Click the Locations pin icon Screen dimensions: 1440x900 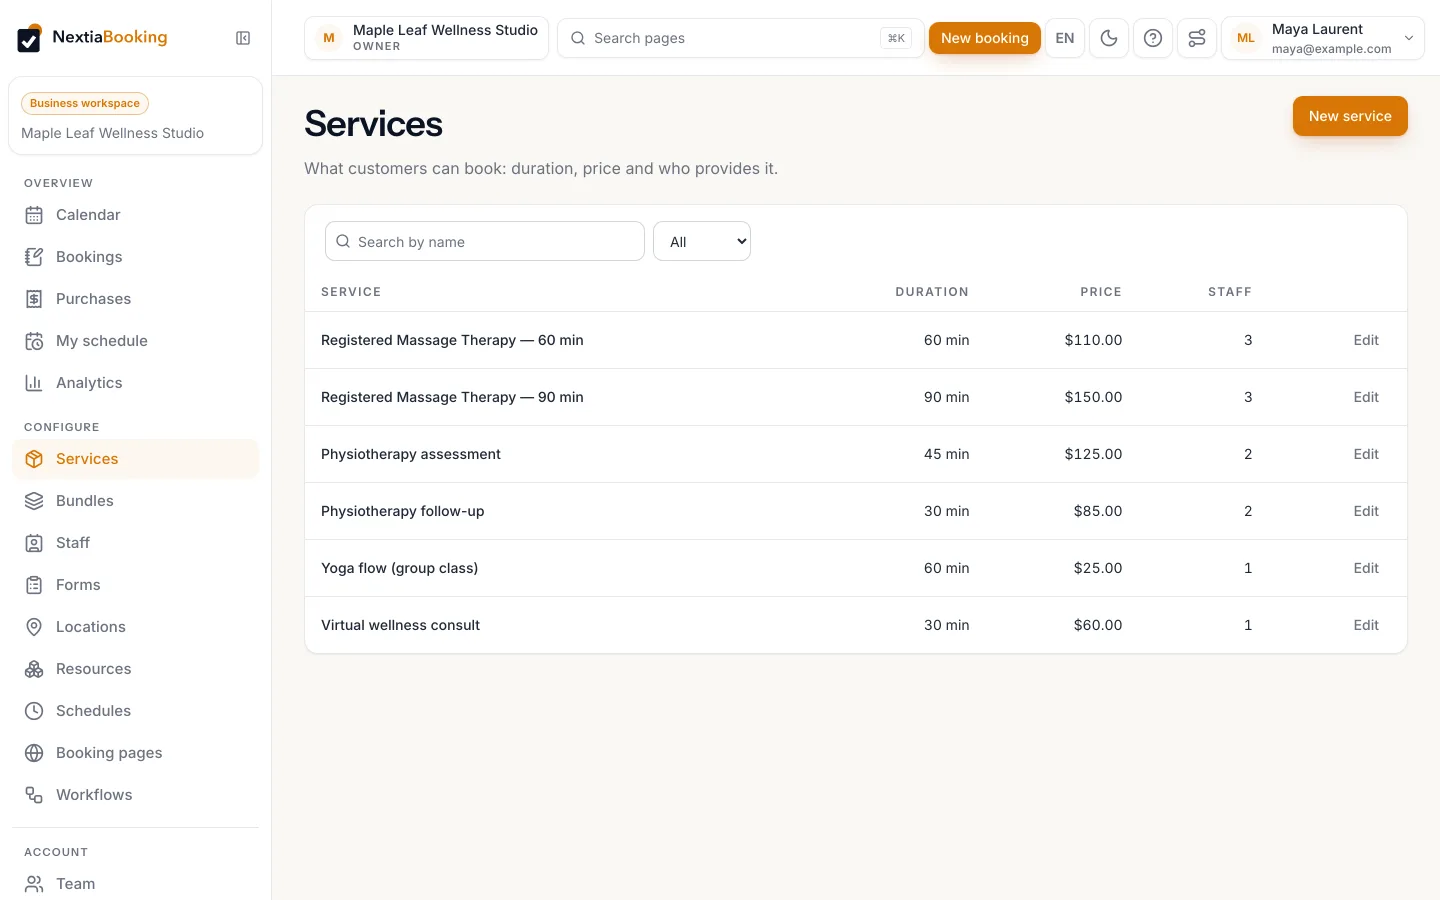(34, 627)
